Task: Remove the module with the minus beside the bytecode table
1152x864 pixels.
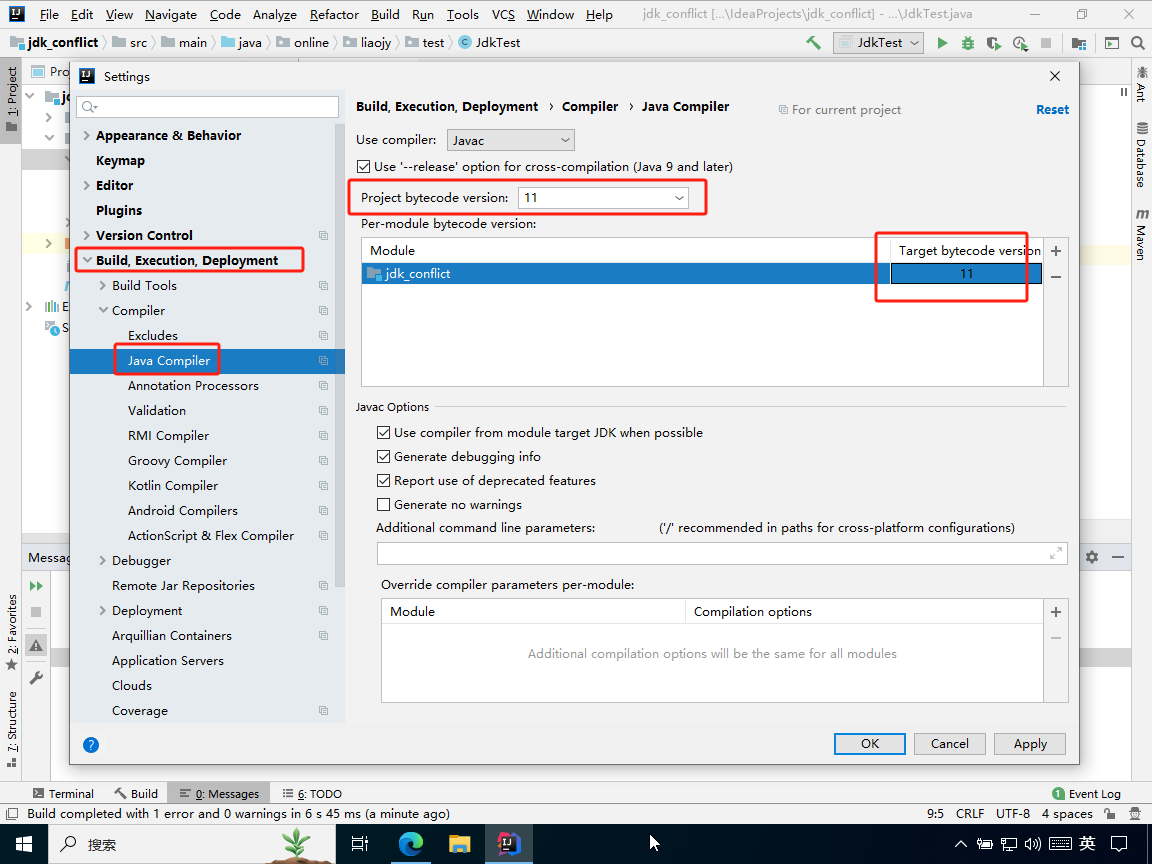Action: (x=1056, y=277)
